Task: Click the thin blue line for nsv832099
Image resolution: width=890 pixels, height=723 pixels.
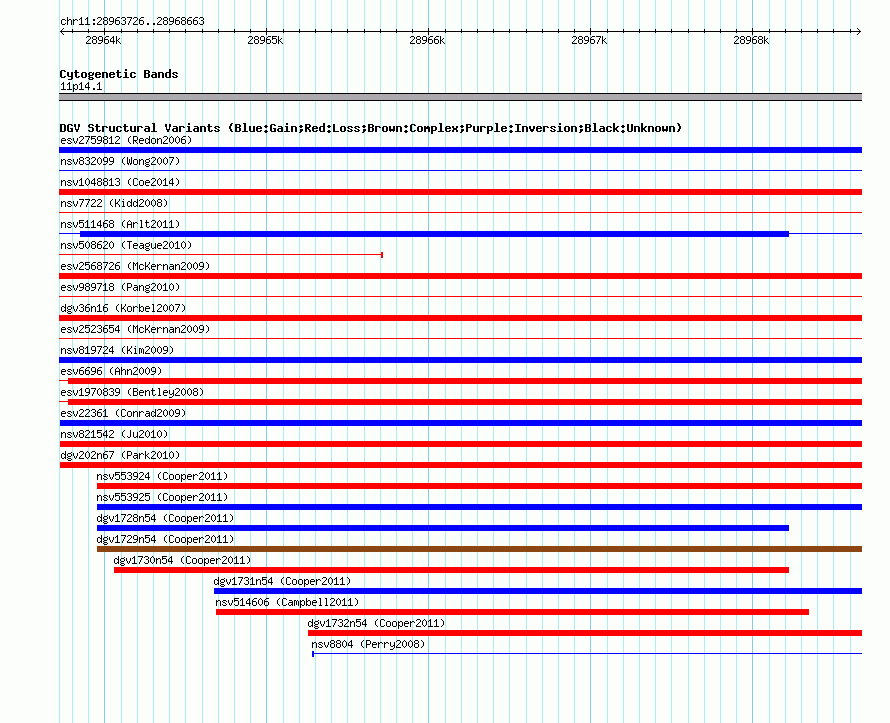Action: 460,171
